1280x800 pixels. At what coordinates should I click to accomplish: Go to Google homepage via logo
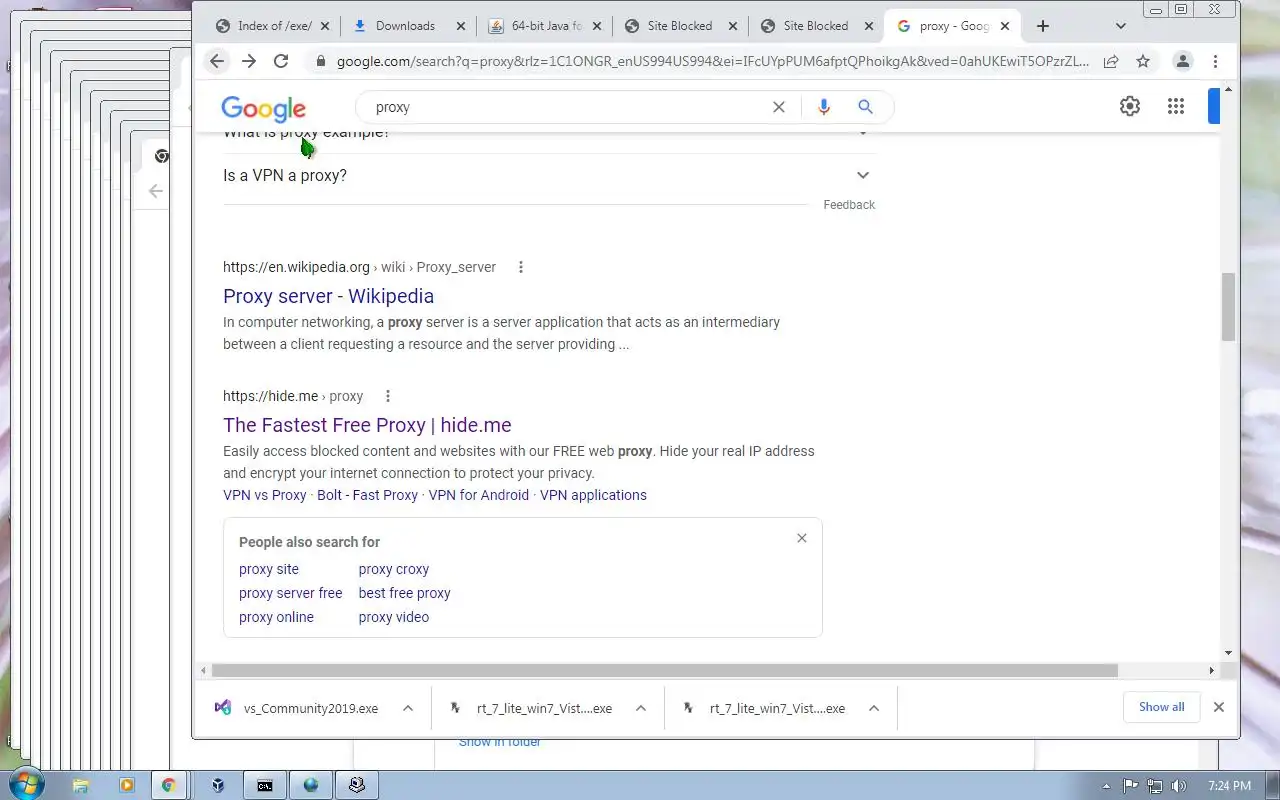[x=264, y=109]
